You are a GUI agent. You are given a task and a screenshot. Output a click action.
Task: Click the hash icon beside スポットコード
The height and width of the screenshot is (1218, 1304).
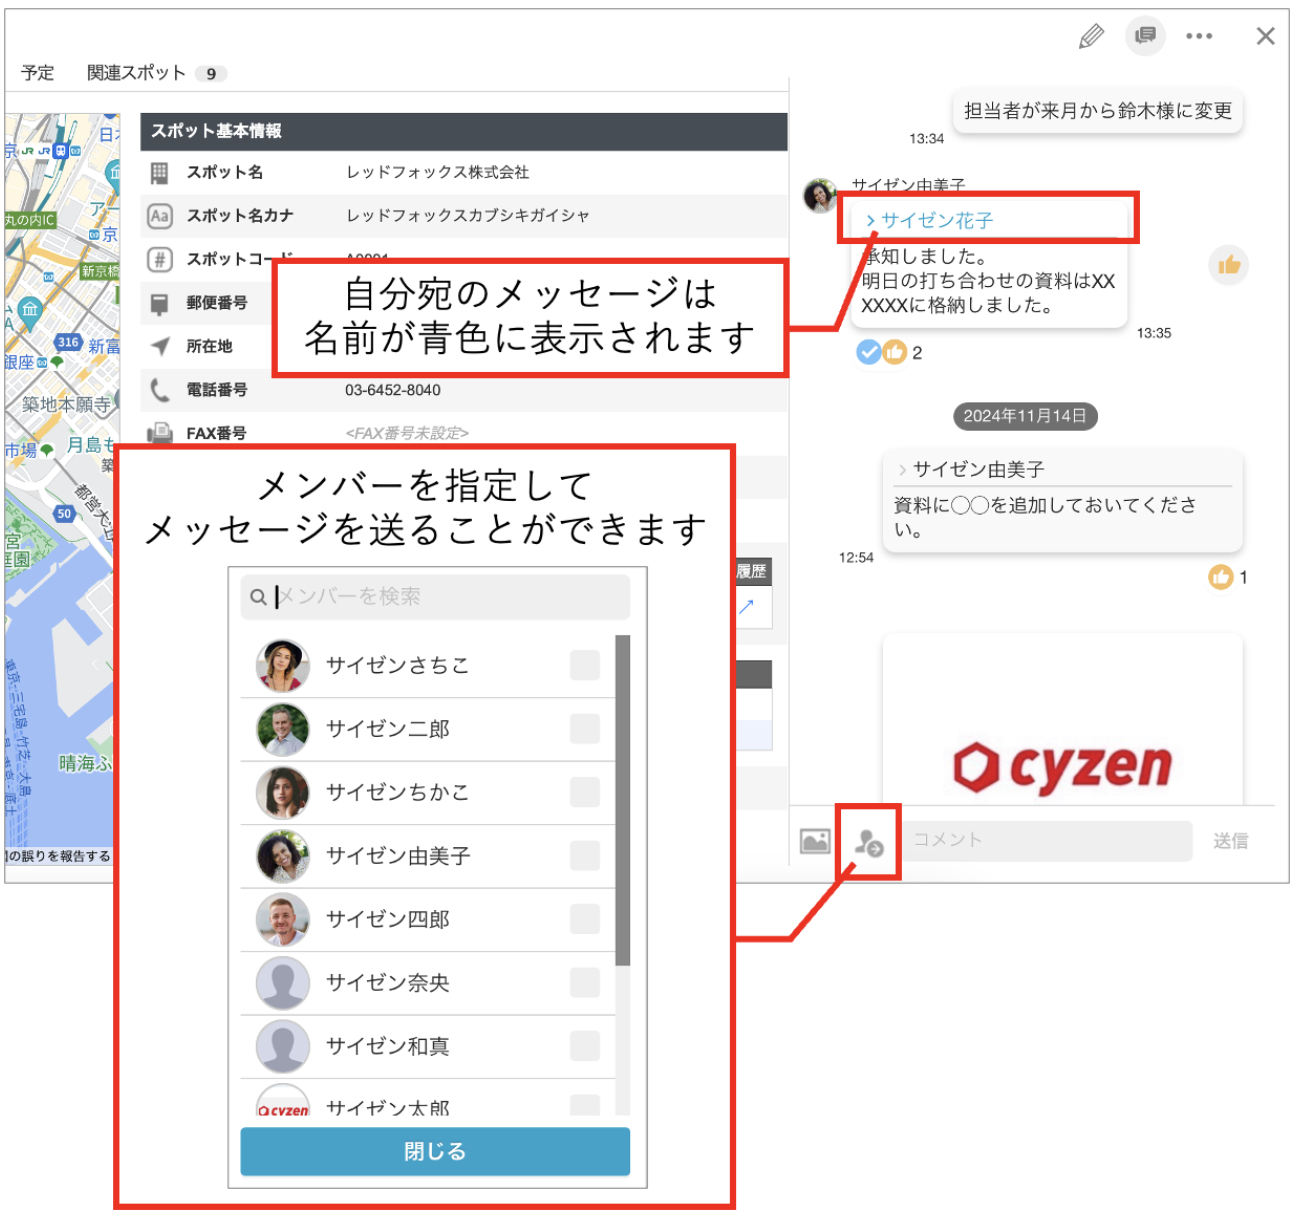click(x=160, y=260)
